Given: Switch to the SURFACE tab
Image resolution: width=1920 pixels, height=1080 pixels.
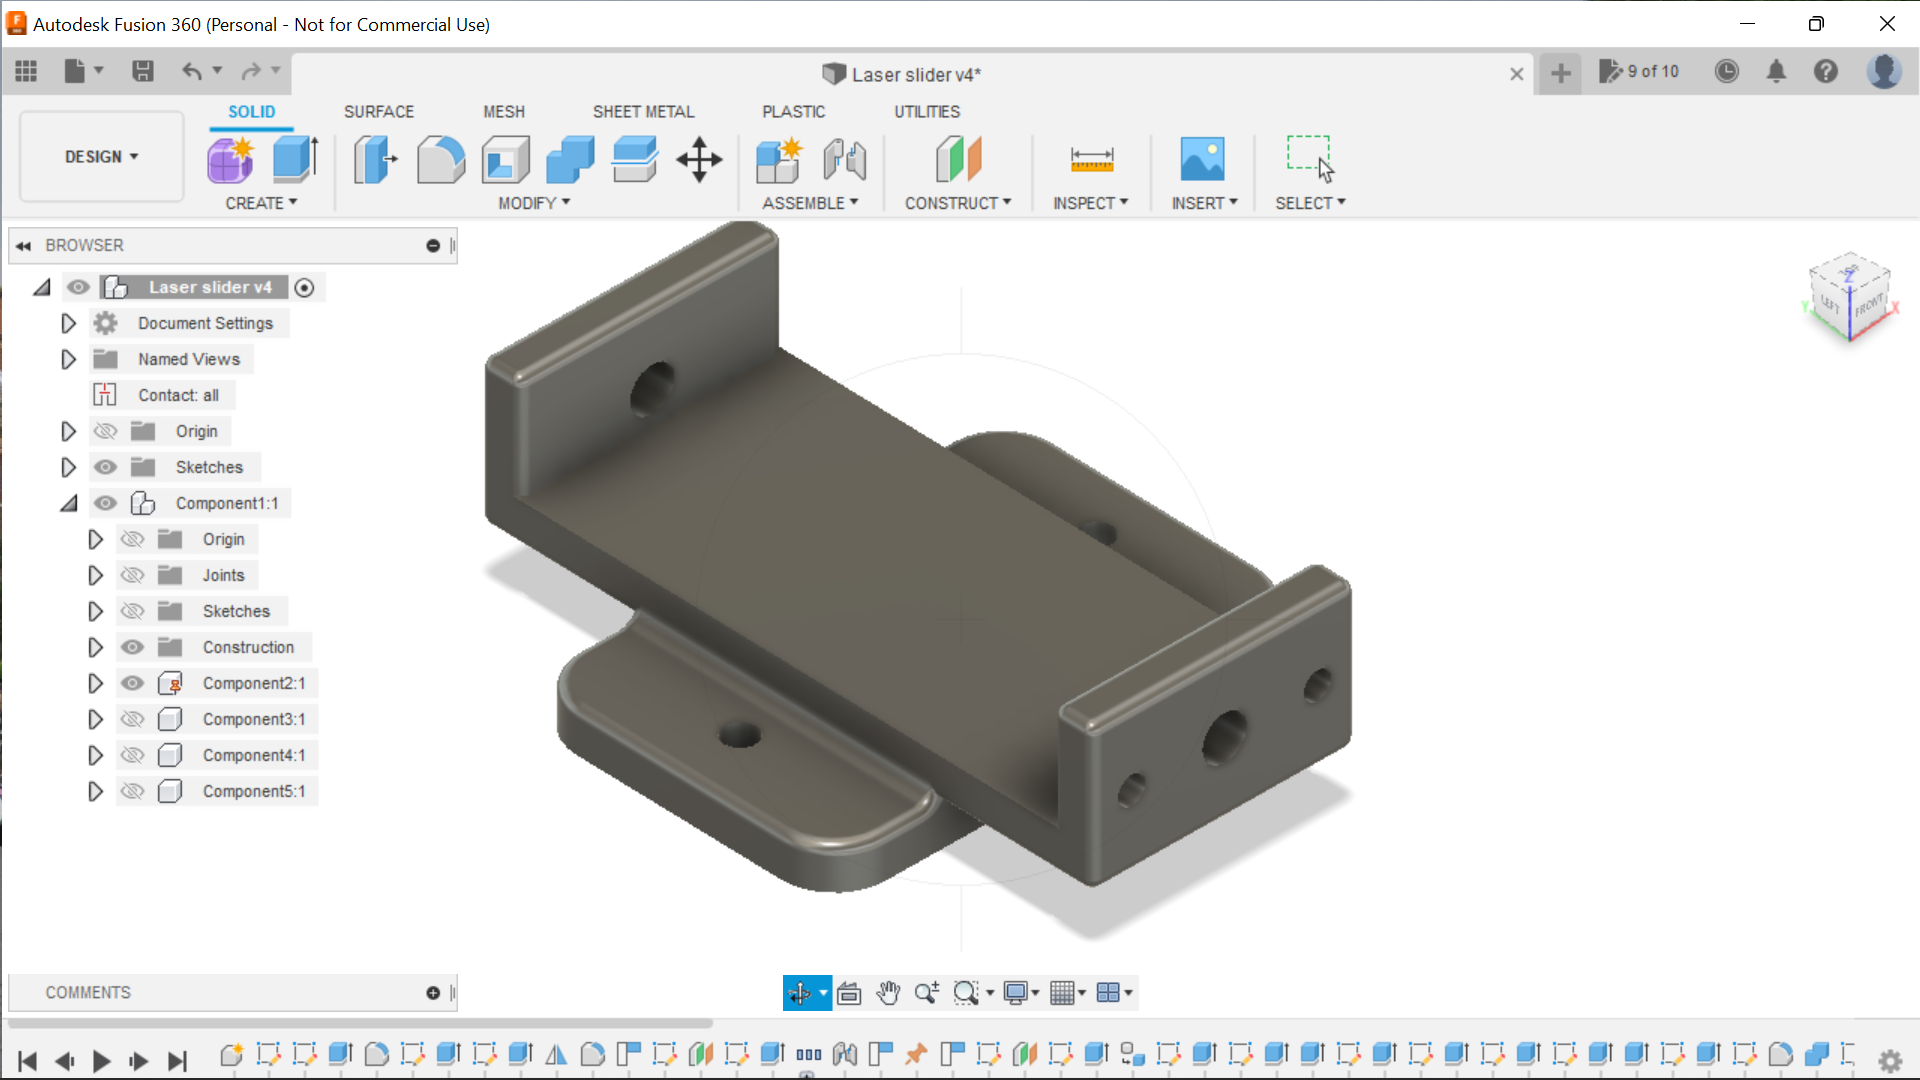Looking at the screenshot, I should point(379,112).
